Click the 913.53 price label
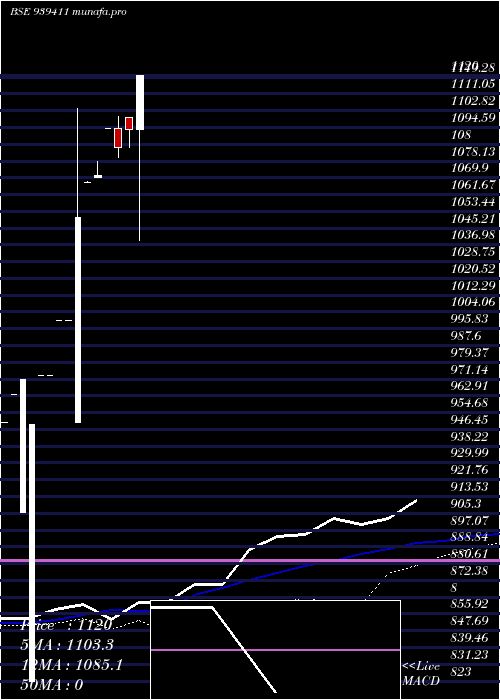500x700 pixels. pos(470,487)
